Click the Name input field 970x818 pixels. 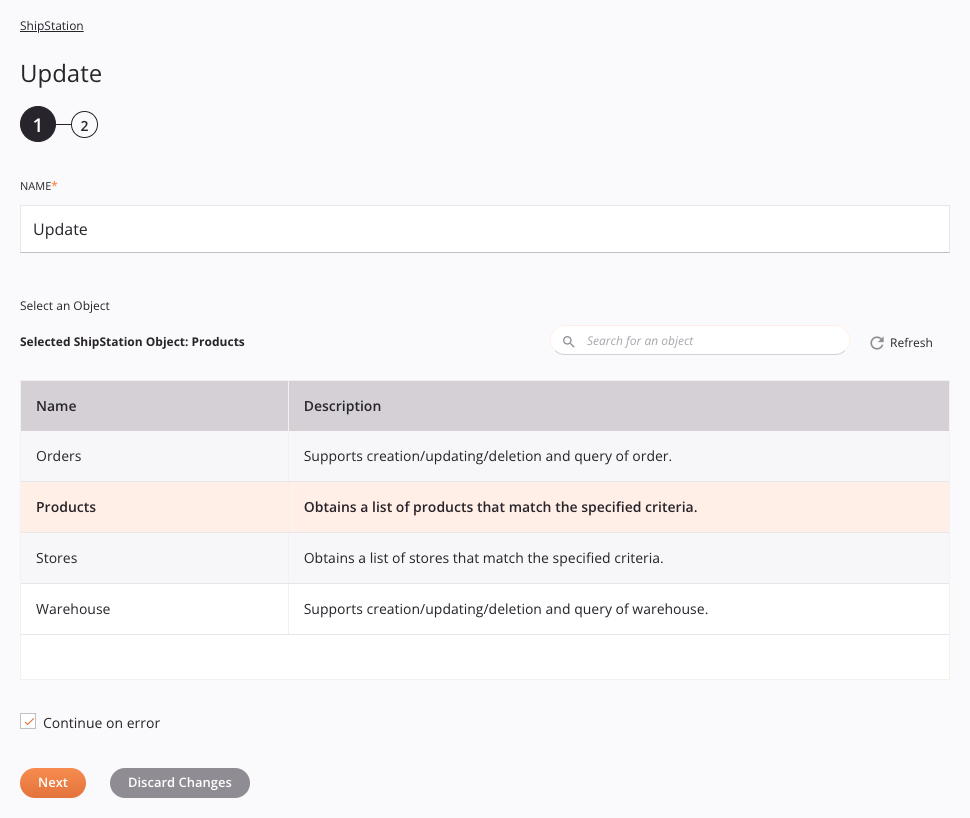[x=484, y=229]
